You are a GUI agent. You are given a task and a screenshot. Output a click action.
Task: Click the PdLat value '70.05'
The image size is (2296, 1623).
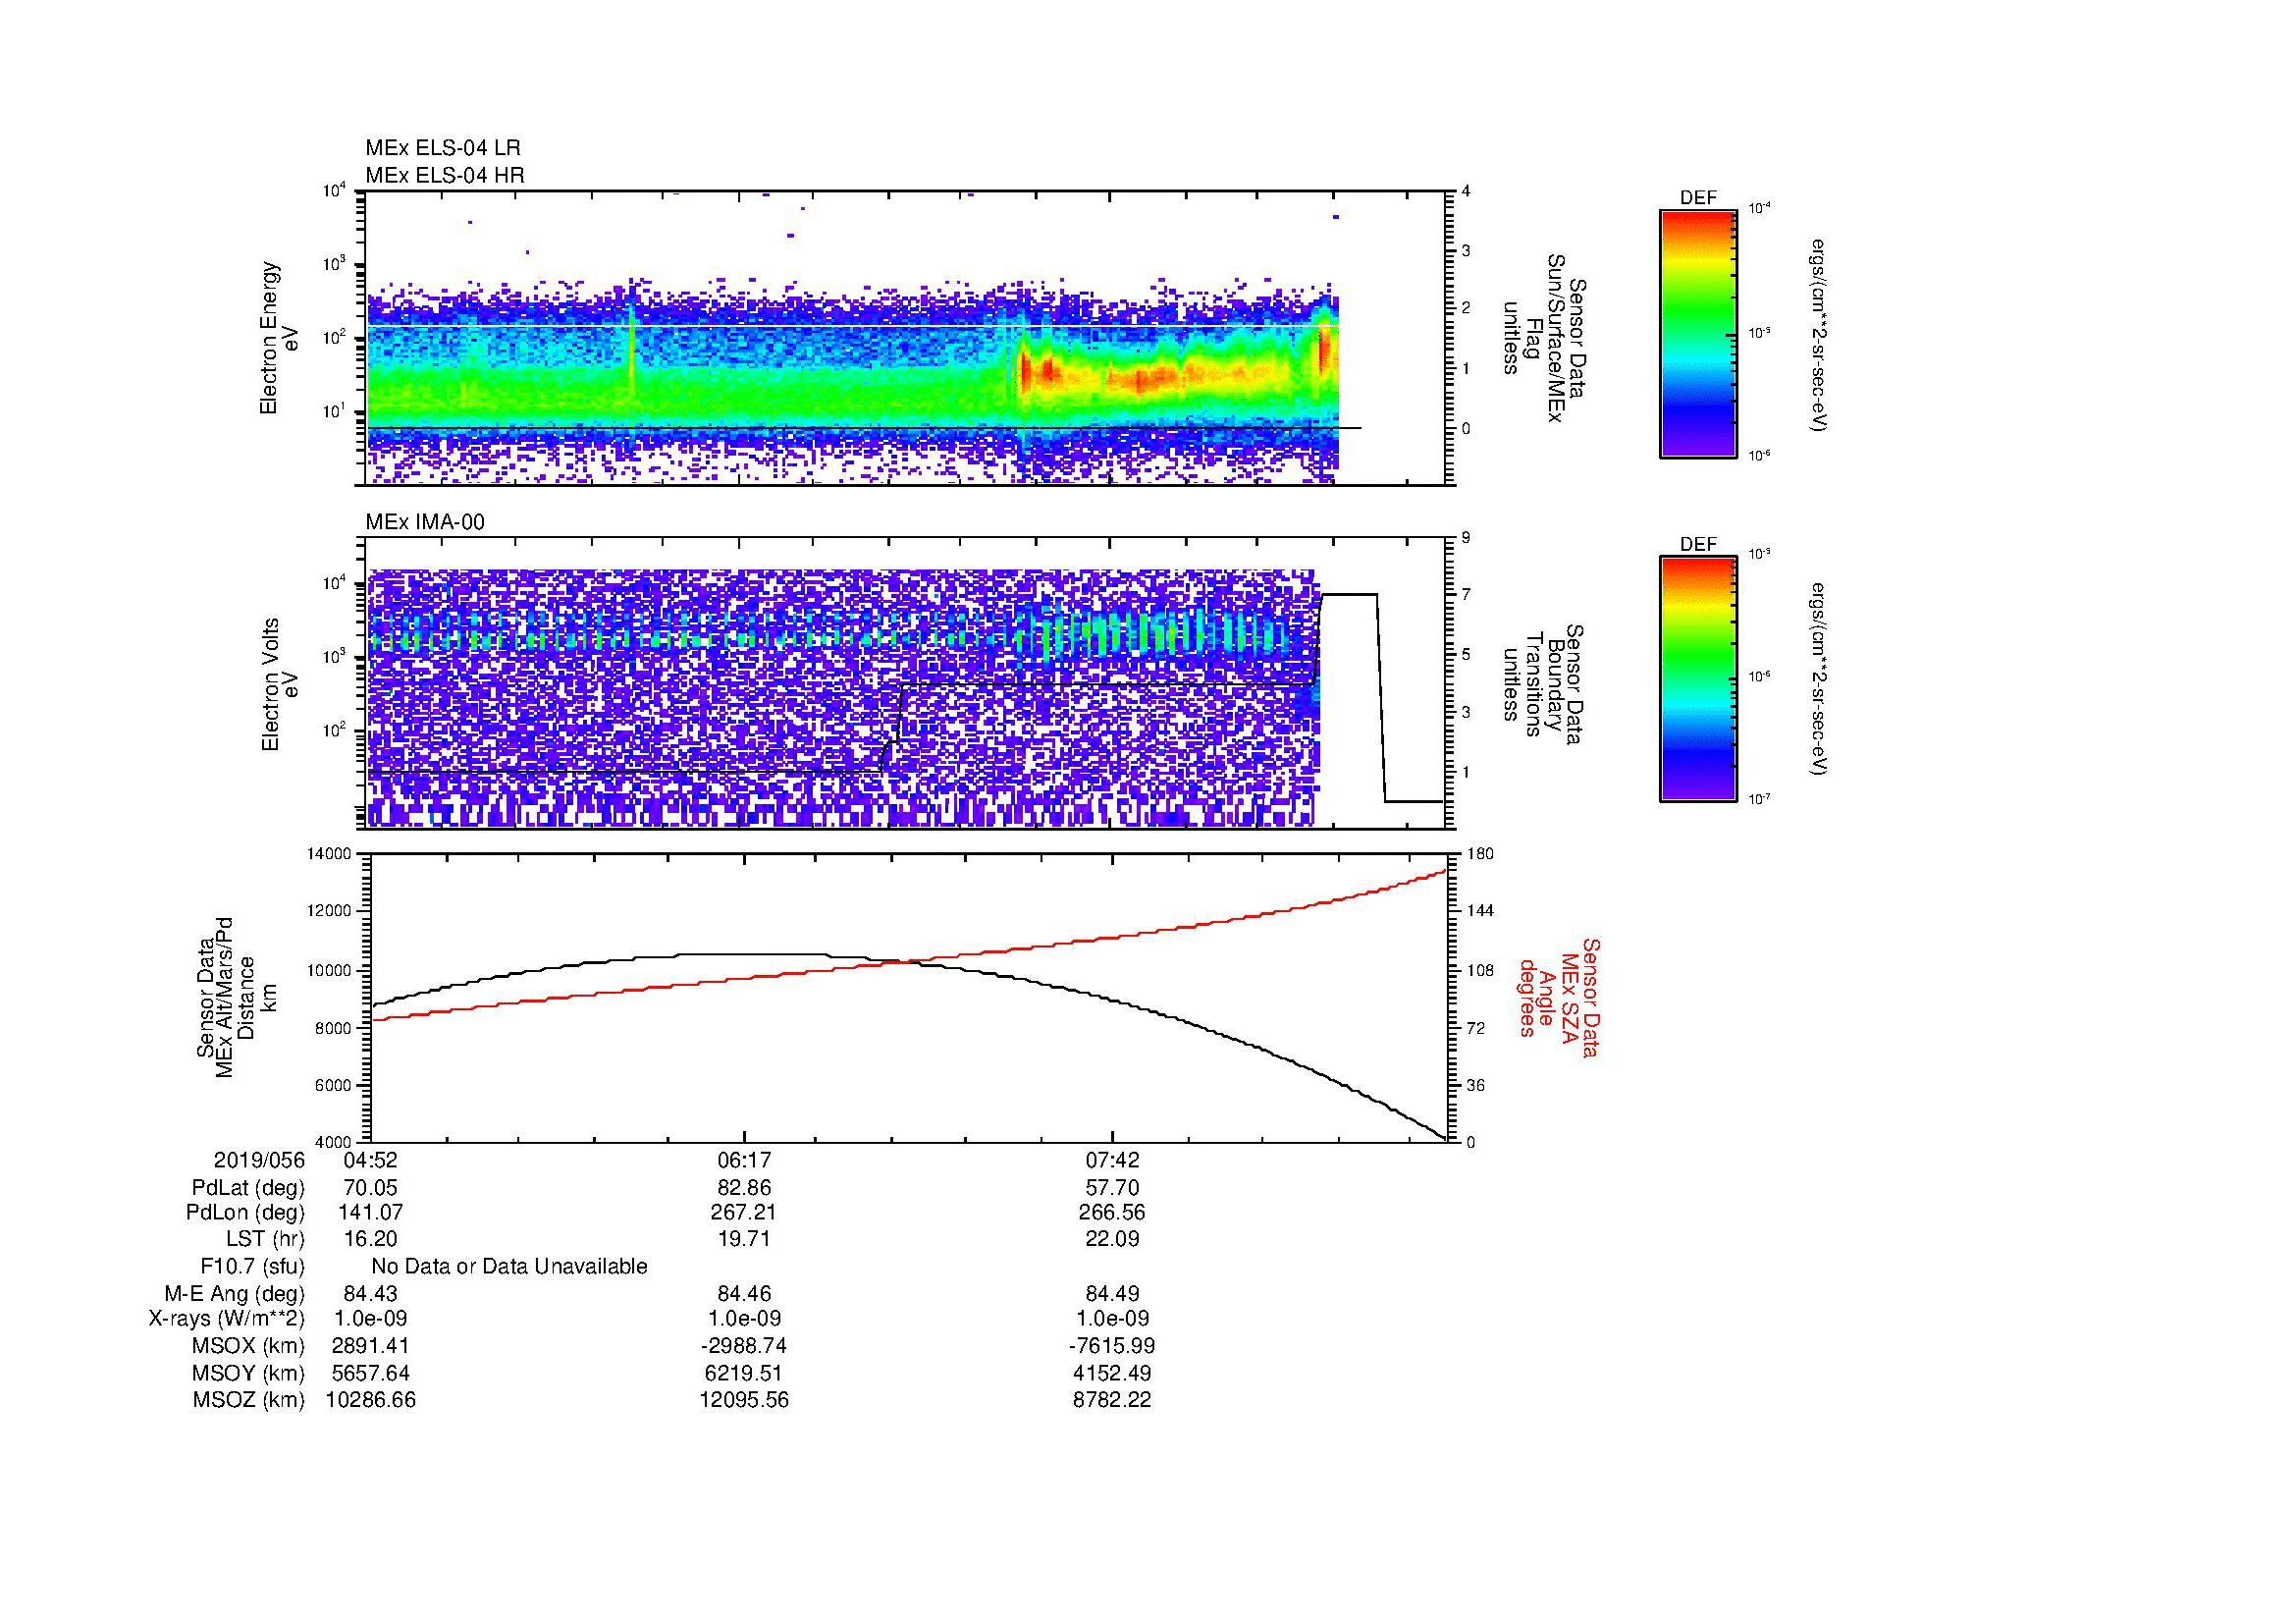pos(371,1188)
